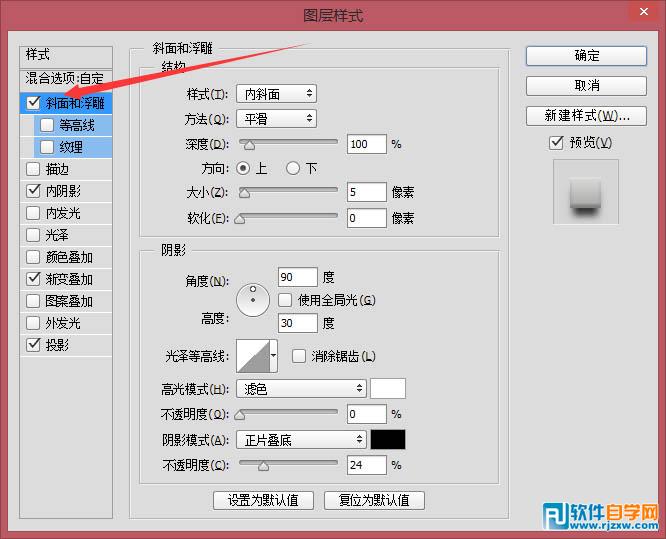The image size is (666, 539).
Task: Select the 下 direction radio button
Action: 293,168
